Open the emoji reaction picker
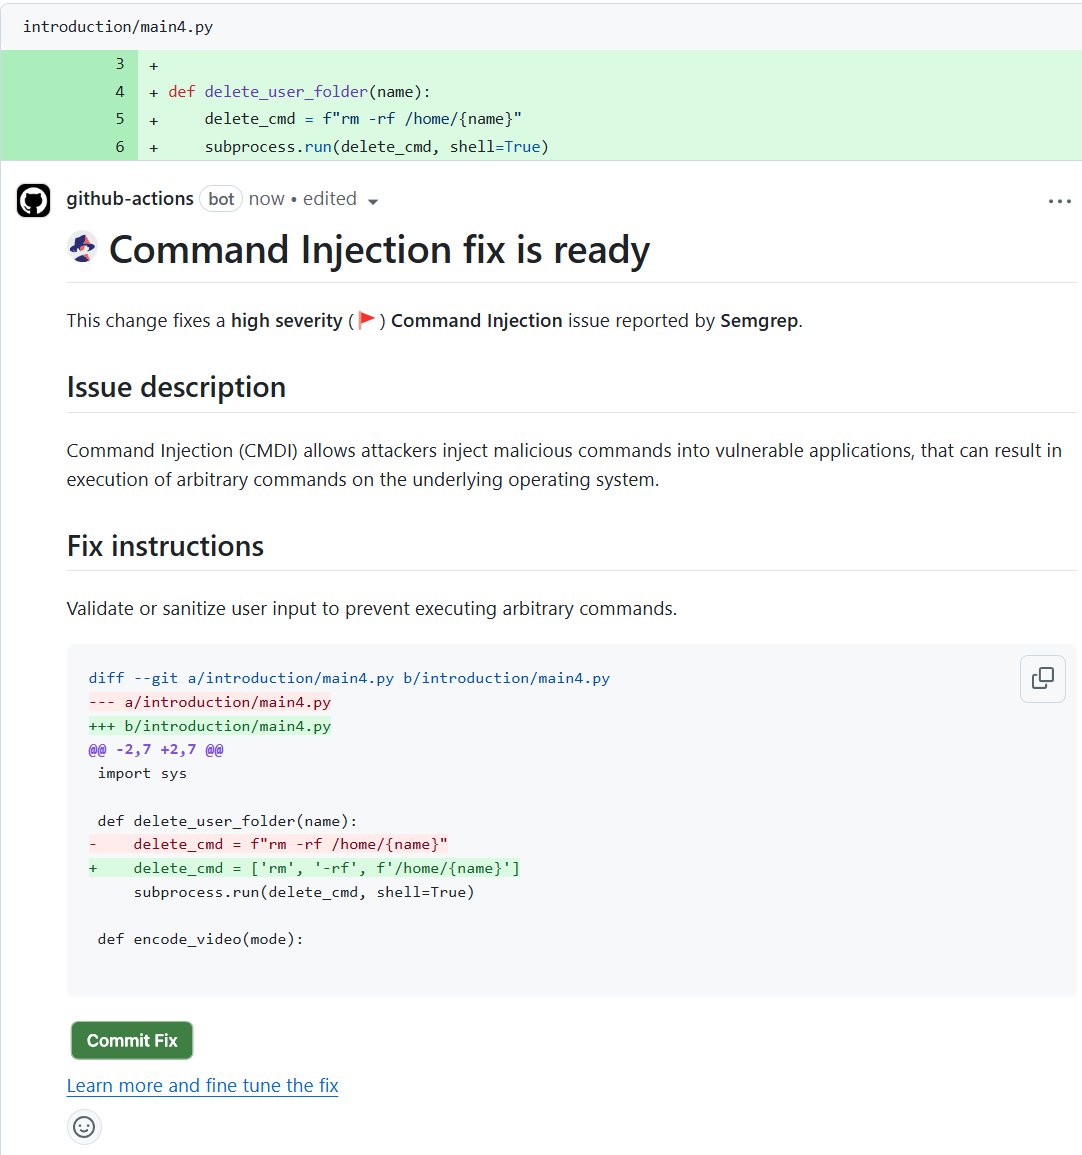This screenshot has height=1155, width=1082. pyautogui.click(x=84, y=1127)
